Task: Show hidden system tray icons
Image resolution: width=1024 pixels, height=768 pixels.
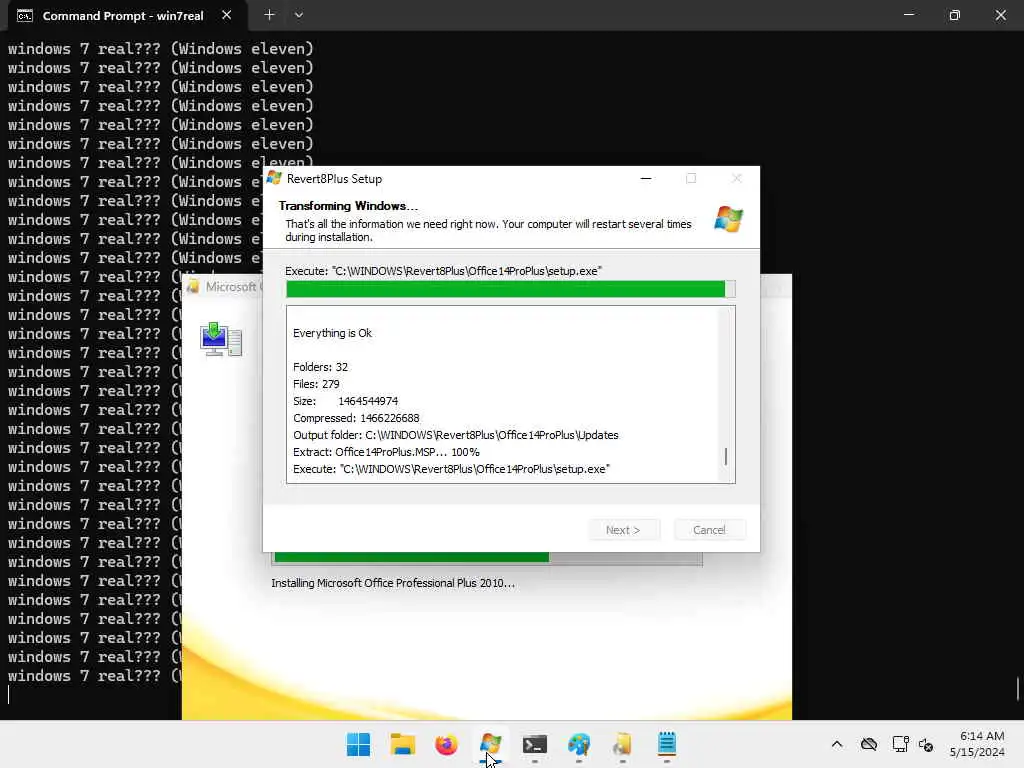Action: click(837, 744)
